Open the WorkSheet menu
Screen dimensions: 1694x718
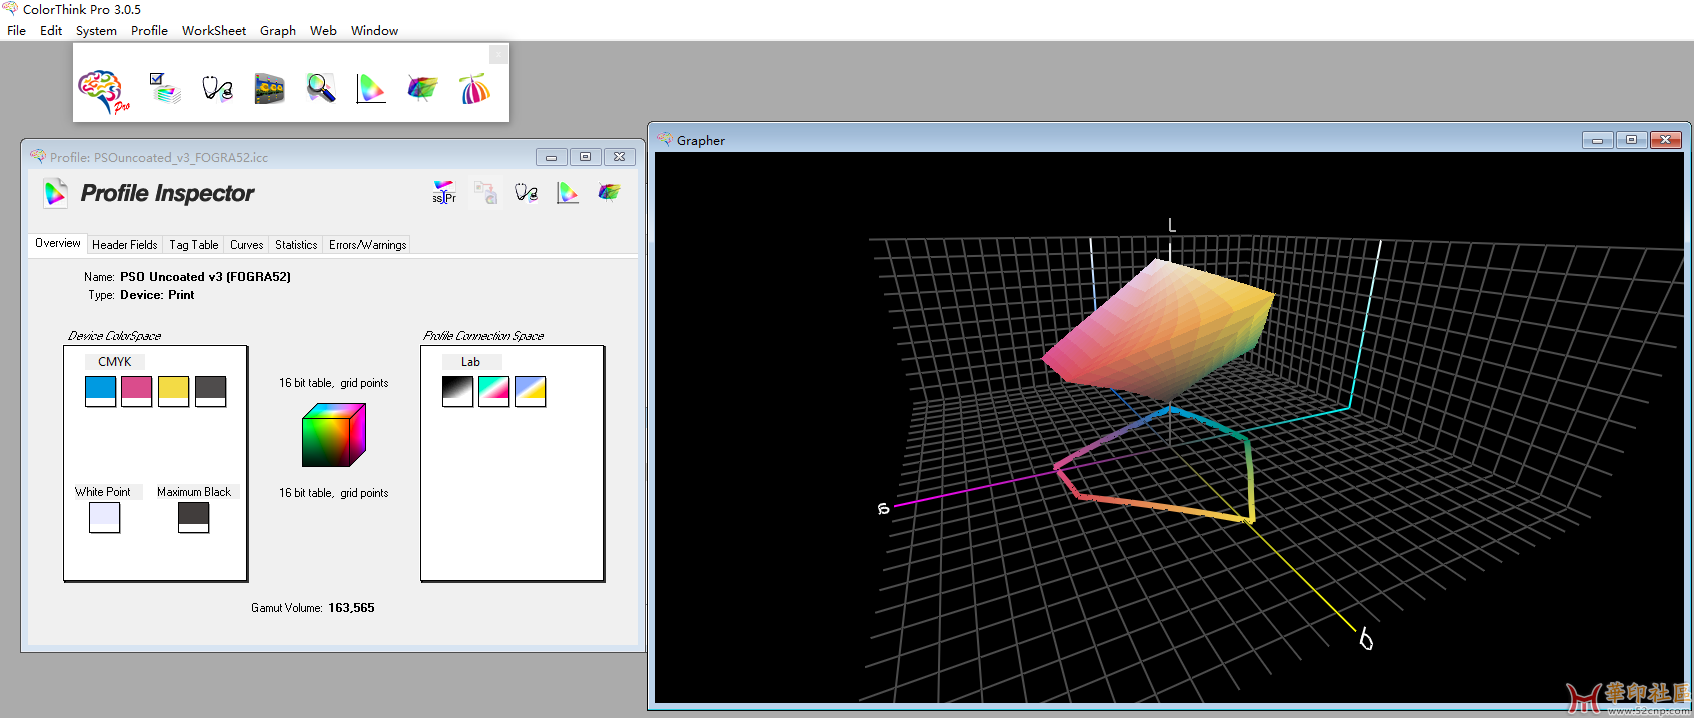click(214, 30)
